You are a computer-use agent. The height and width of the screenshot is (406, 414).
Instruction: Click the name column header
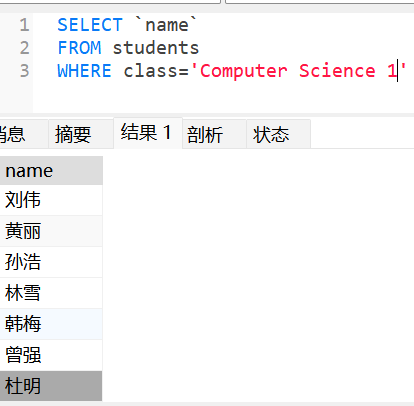51,171
